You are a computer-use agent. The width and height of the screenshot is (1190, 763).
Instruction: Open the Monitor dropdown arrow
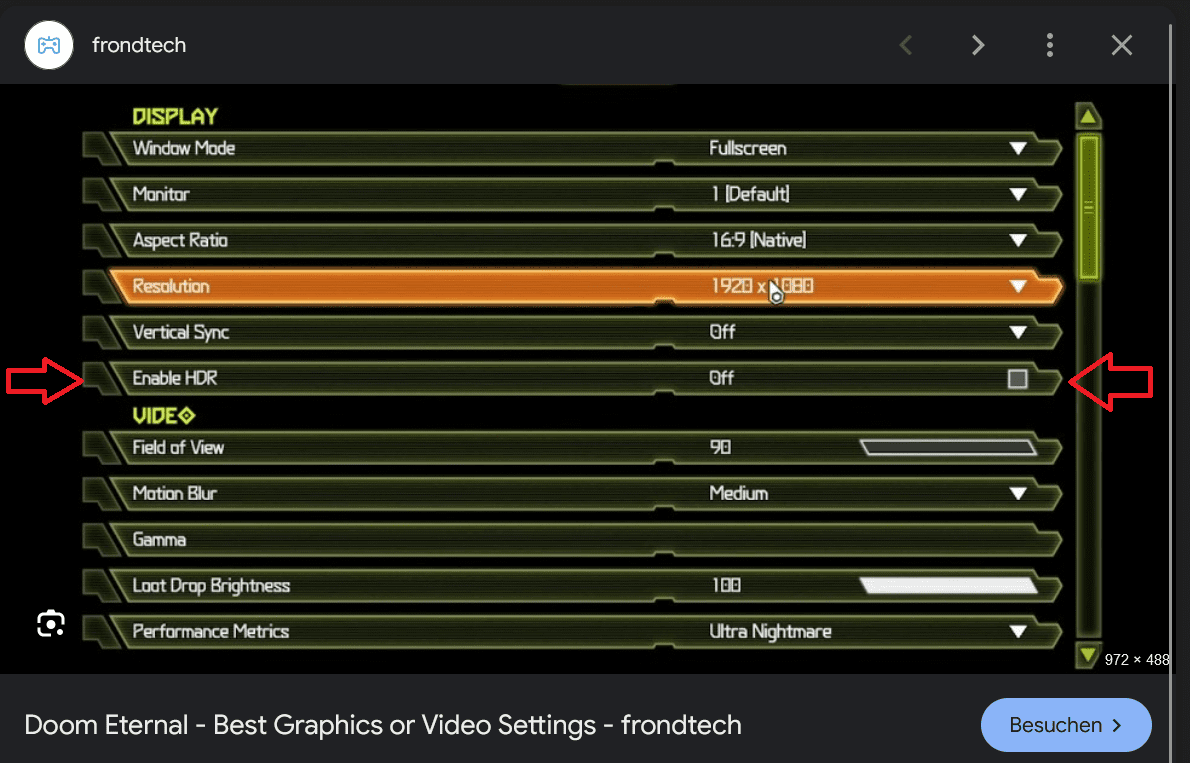point(1018,194)
